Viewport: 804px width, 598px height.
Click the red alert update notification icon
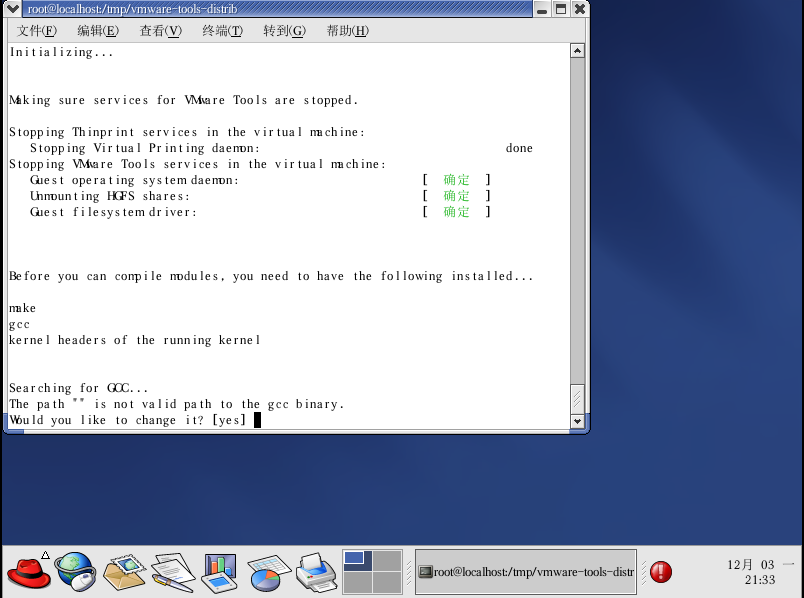coord(660,572)
